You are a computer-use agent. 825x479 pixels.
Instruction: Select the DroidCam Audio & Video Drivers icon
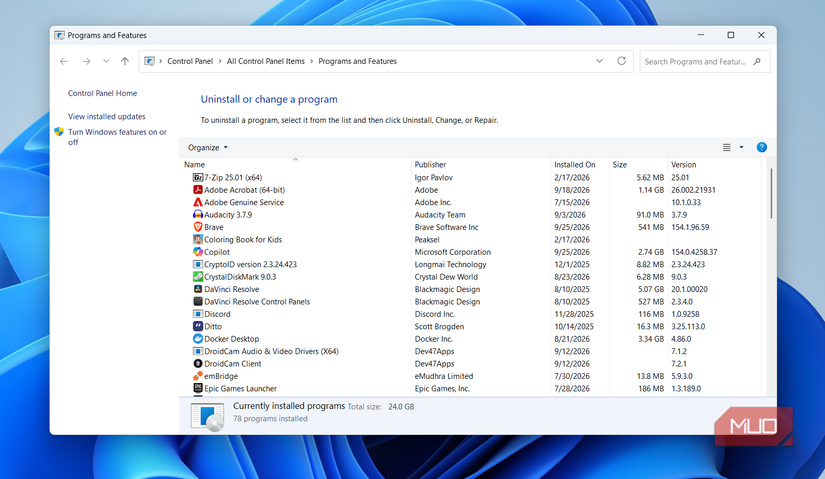[x=198, y=351]
